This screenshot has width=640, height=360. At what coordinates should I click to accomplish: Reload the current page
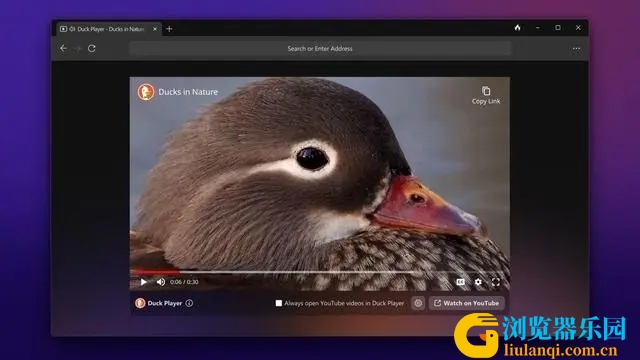click(92, 48)
